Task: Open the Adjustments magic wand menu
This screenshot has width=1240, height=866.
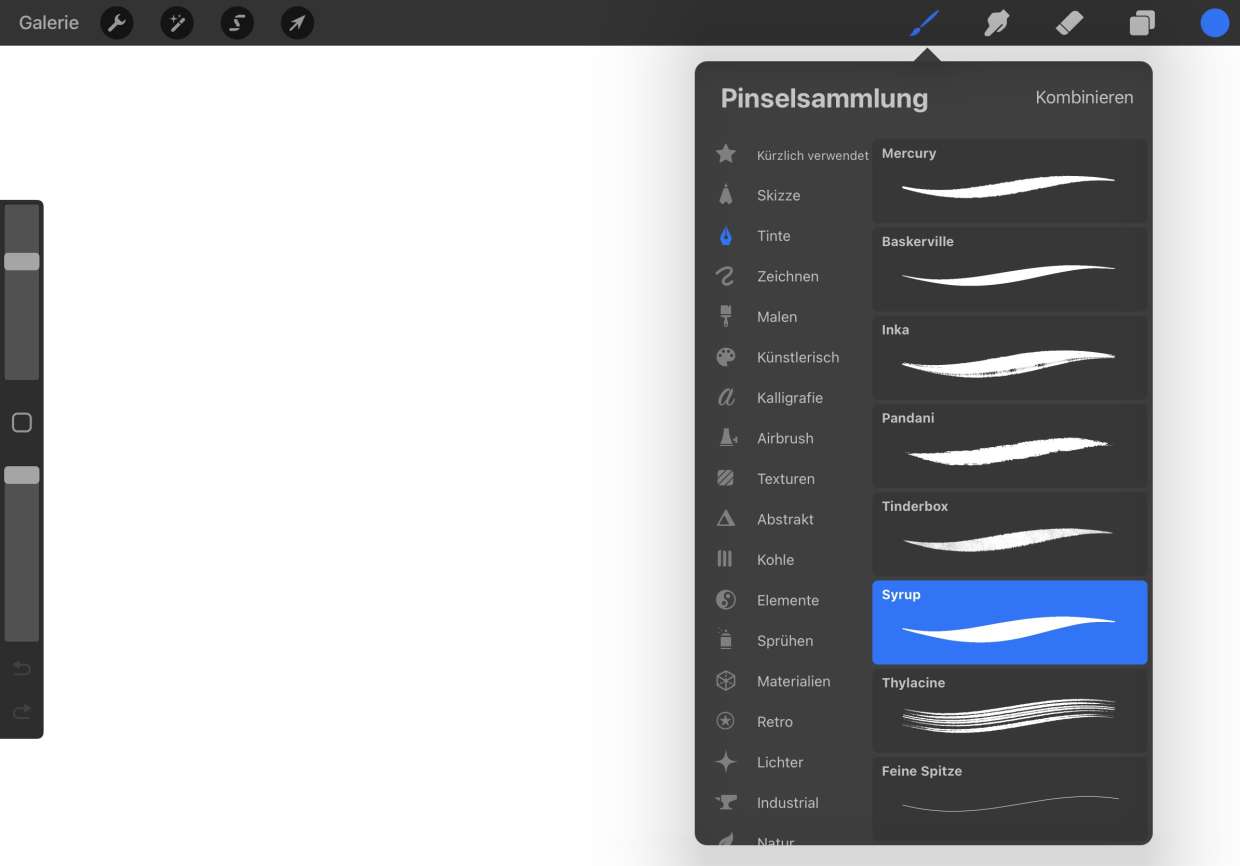Action: click(177, 23)
